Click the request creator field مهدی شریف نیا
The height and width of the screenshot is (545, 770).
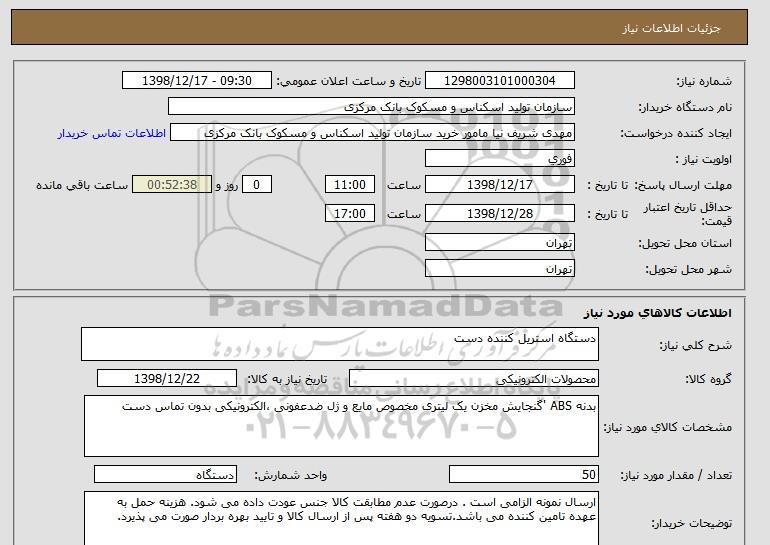click(372, 133)
